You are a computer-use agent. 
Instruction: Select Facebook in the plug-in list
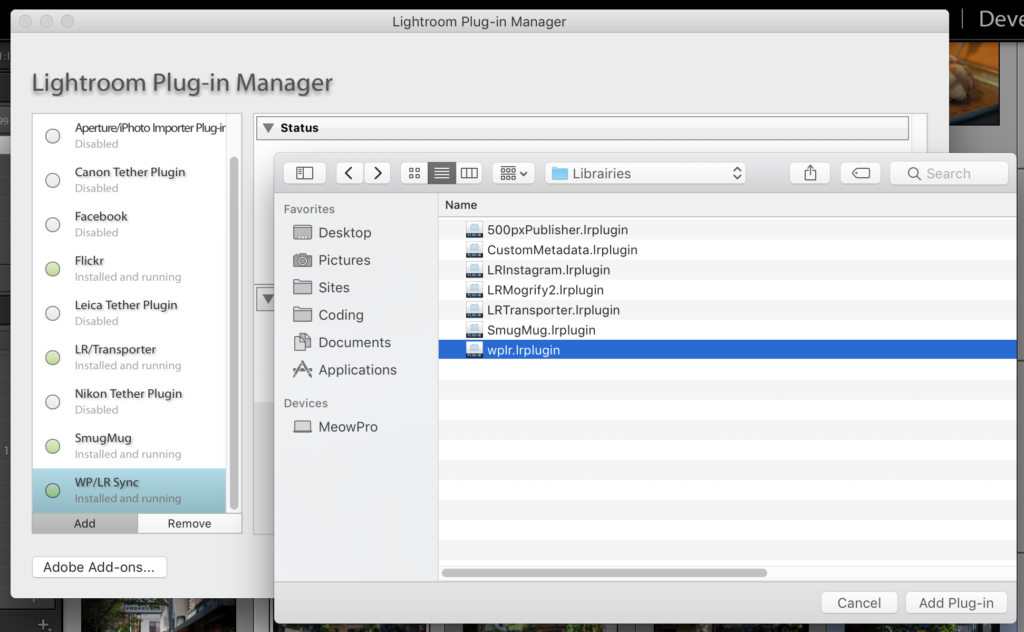(129, 225)
